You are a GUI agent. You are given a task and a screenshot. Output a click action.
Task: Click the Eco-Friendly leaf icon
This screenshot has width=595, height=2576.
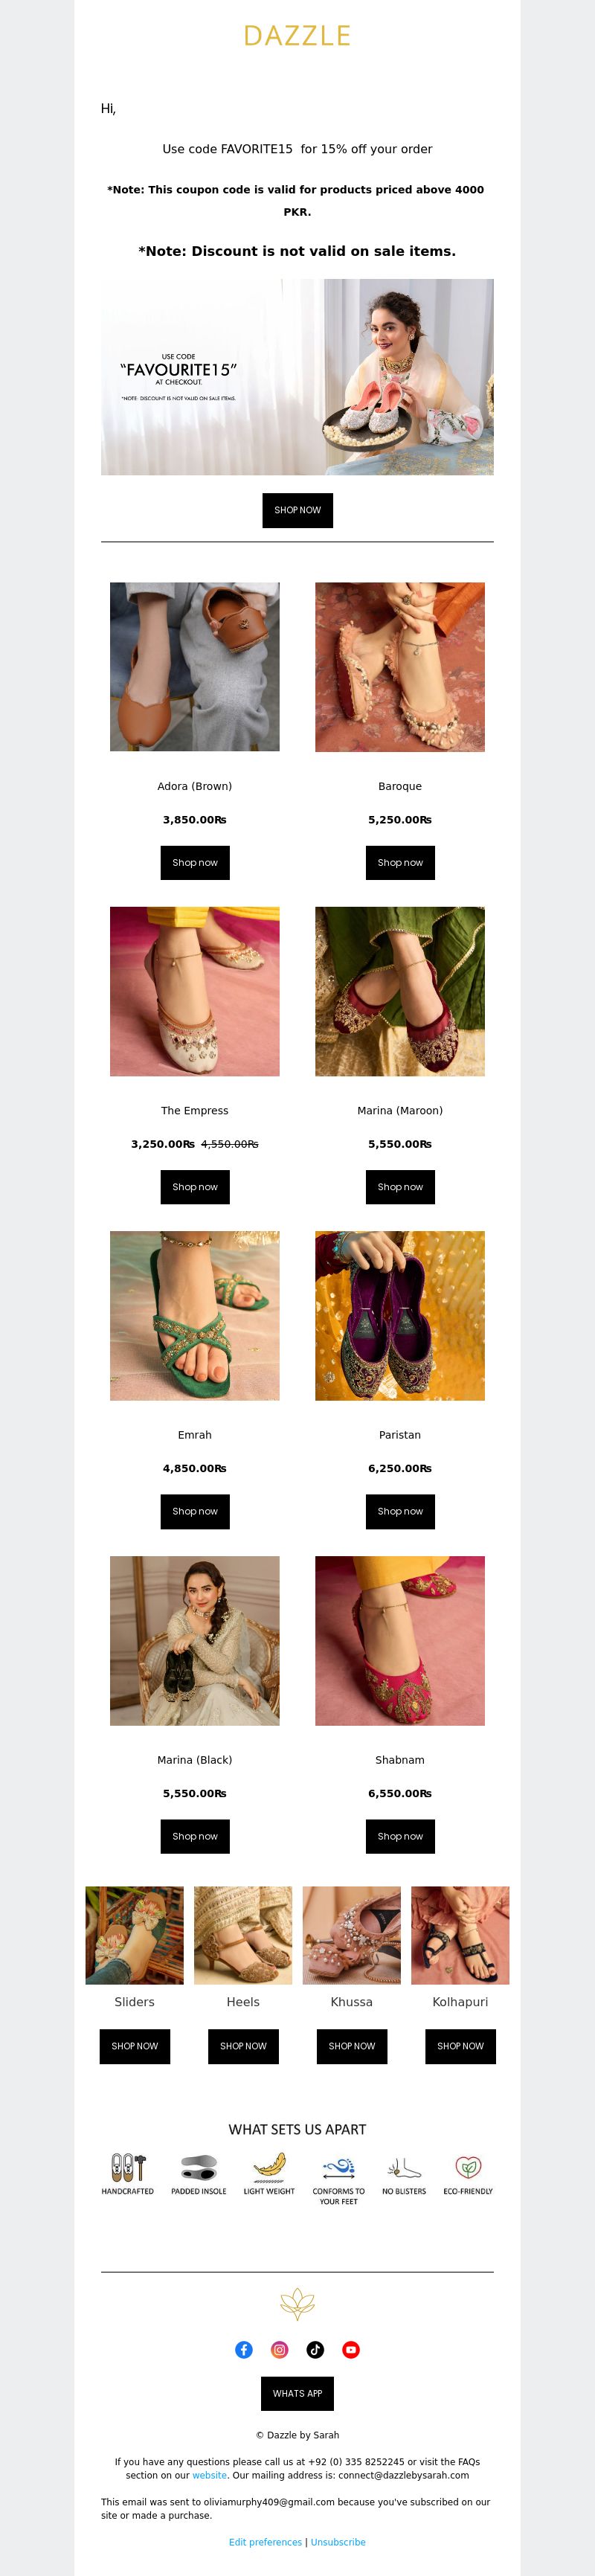[x=468, y=2167]
